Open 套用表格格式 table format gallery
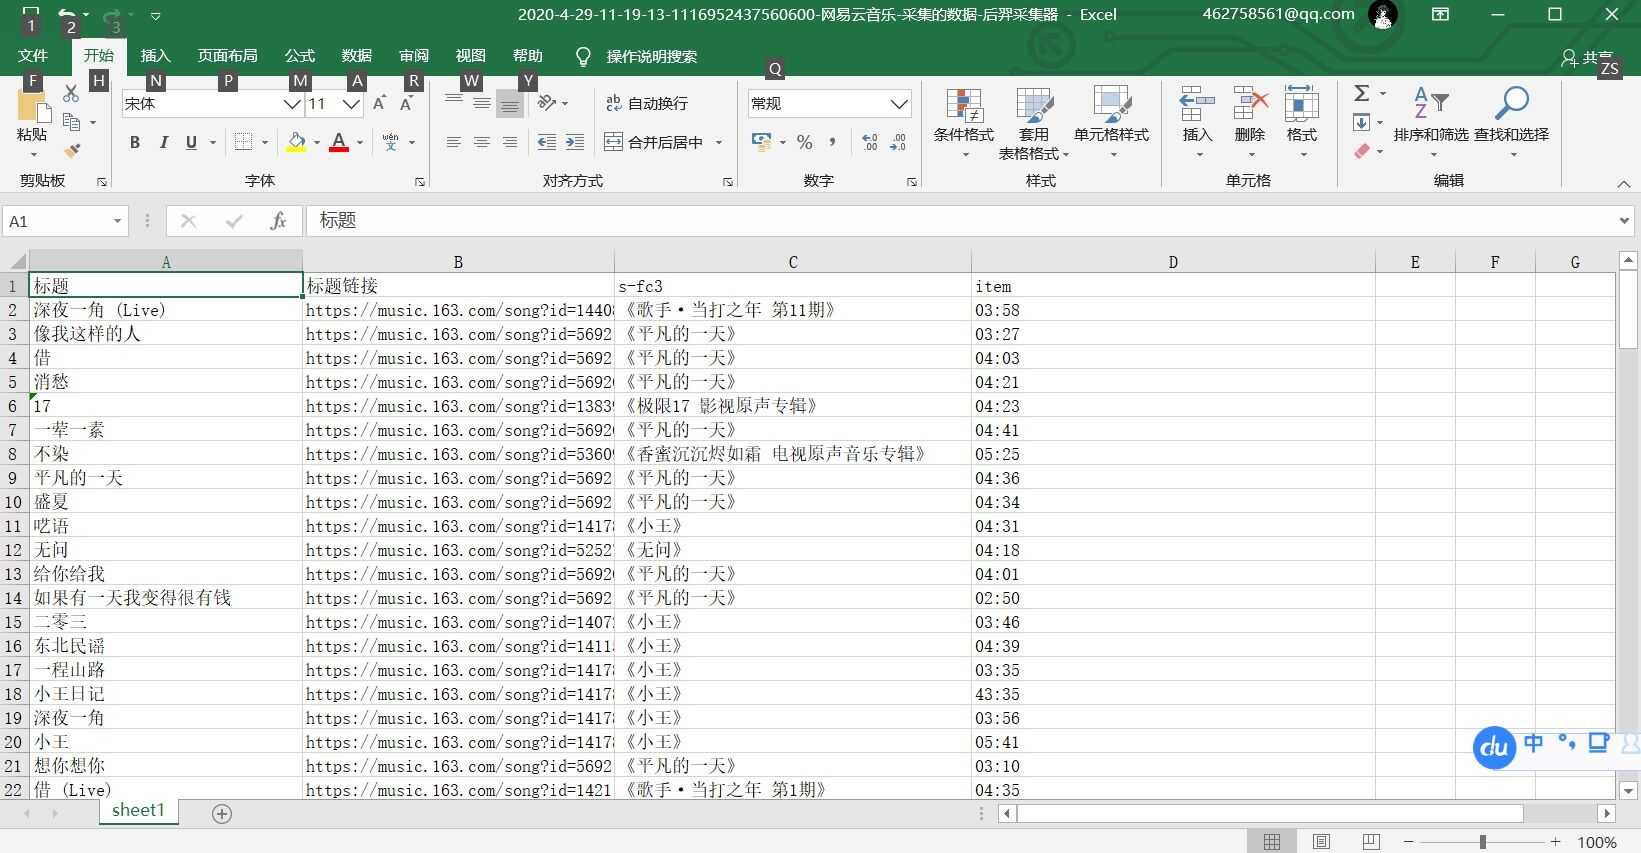The image size is (1641, 853). [x=1034, y=123]
